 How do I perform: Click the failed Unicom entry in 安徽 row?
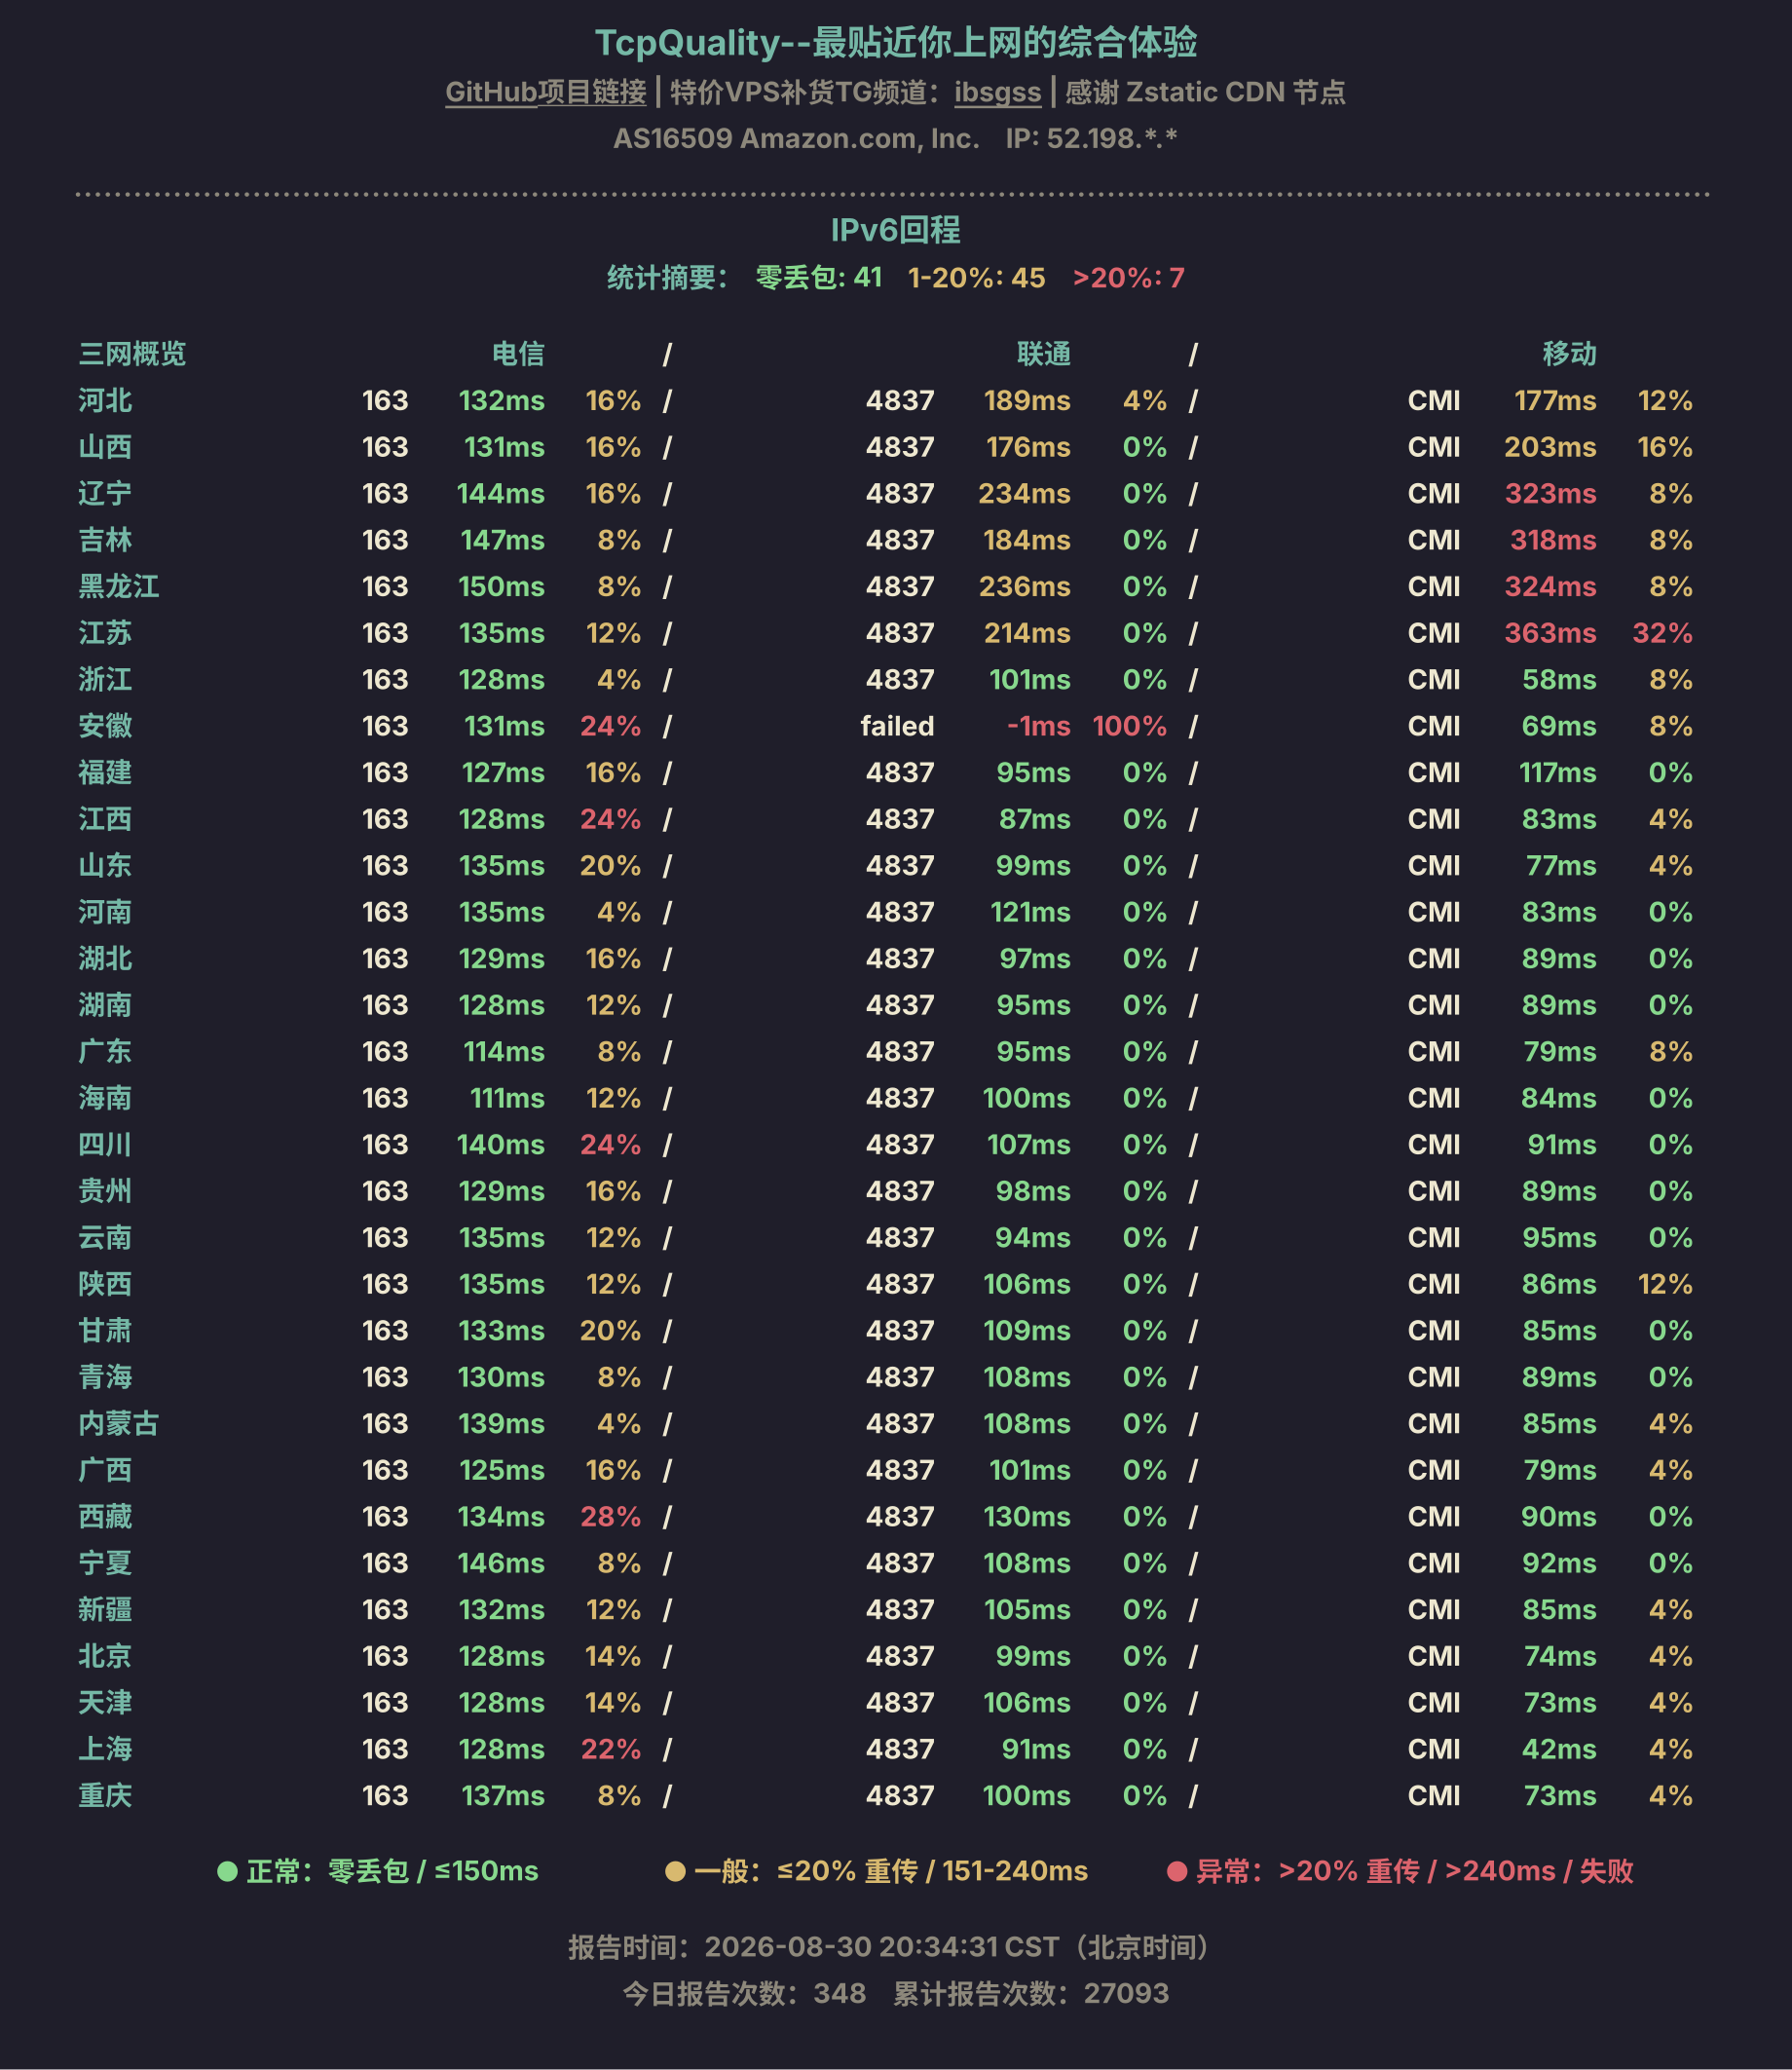pos(897,726)
